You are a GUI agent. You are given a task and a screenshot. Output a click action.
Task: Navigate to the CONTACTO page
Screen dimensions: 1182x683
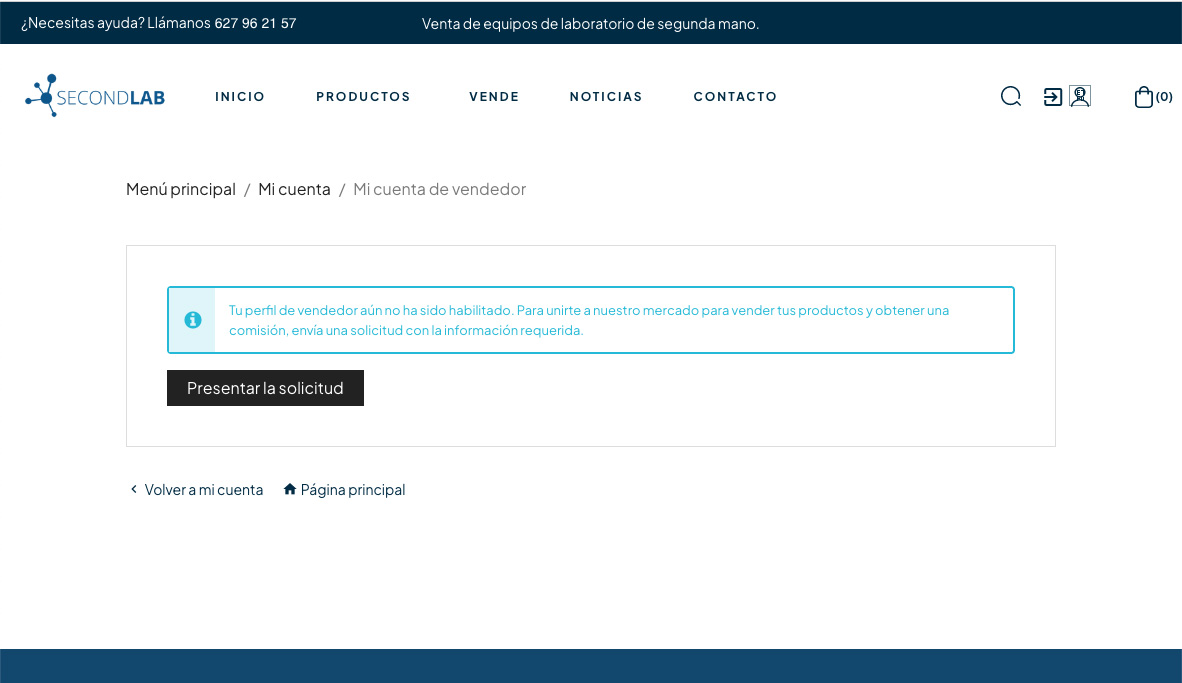click(735, 97)
